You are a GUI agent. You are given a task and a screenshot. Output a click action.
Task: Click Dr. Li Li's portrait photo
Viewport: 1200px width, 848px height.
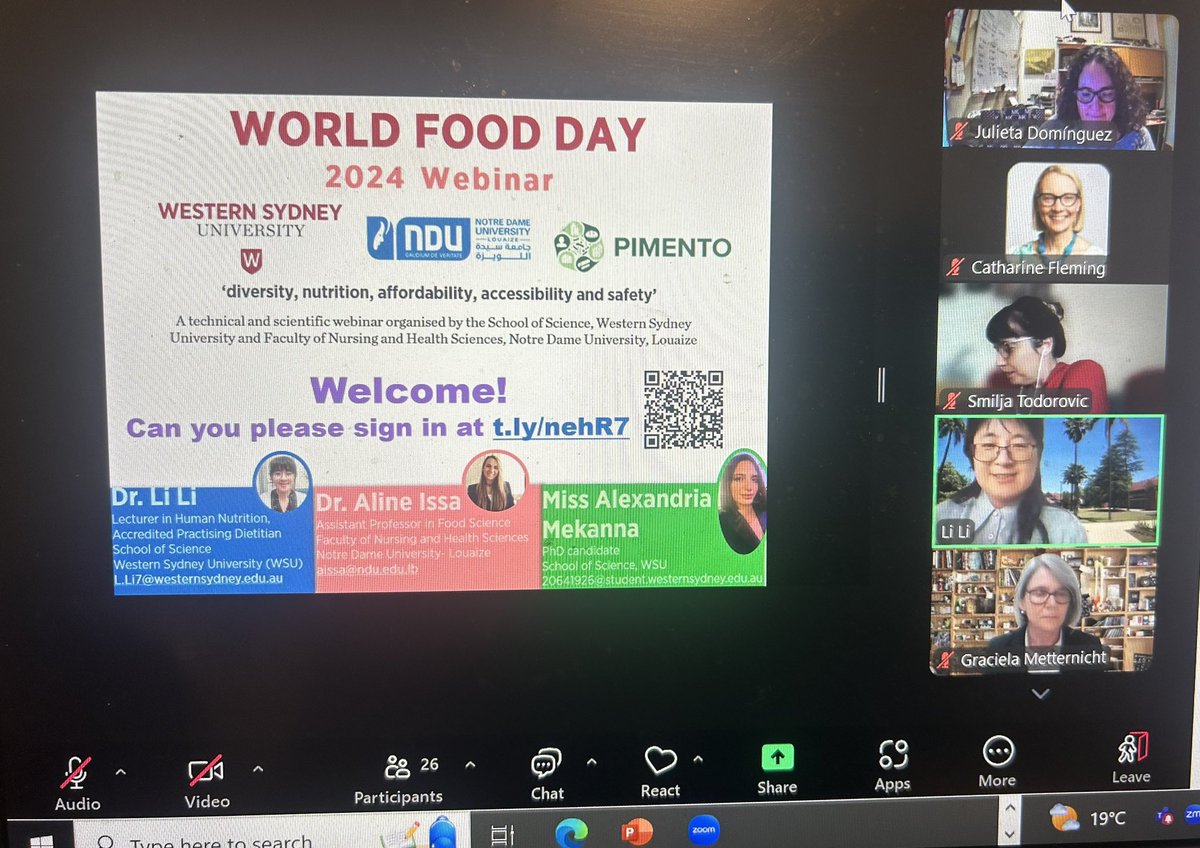pyautogui.click(x=282, y=483)
